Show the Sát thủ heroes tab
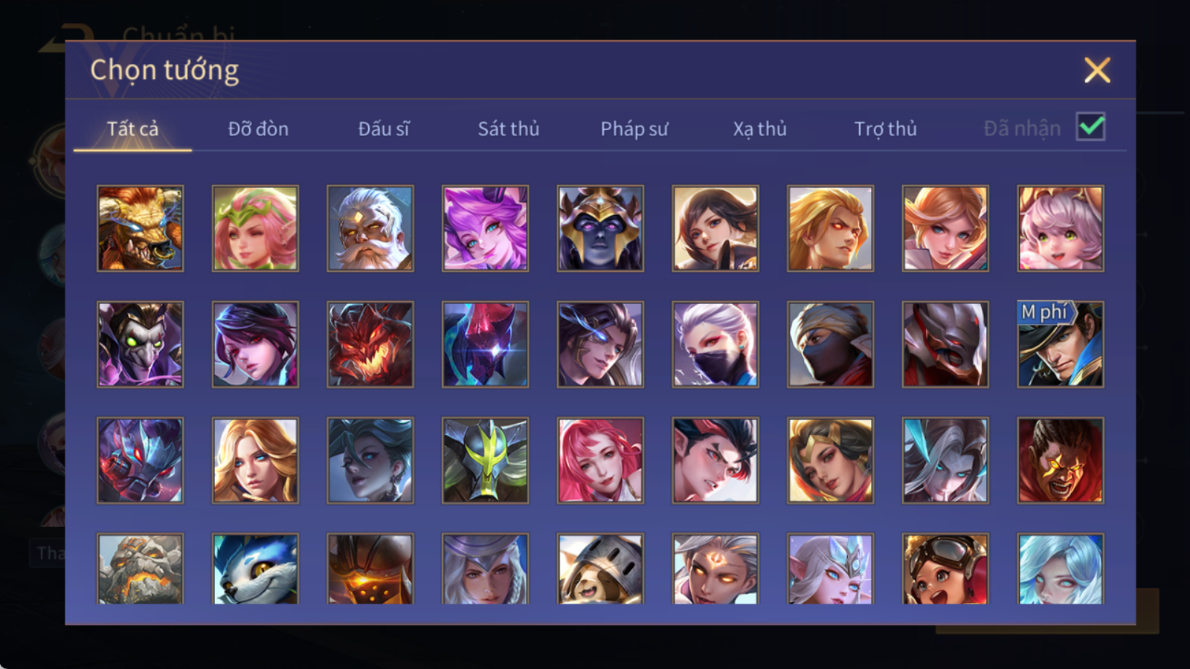 pyautogui.click(x=508, y=129)
